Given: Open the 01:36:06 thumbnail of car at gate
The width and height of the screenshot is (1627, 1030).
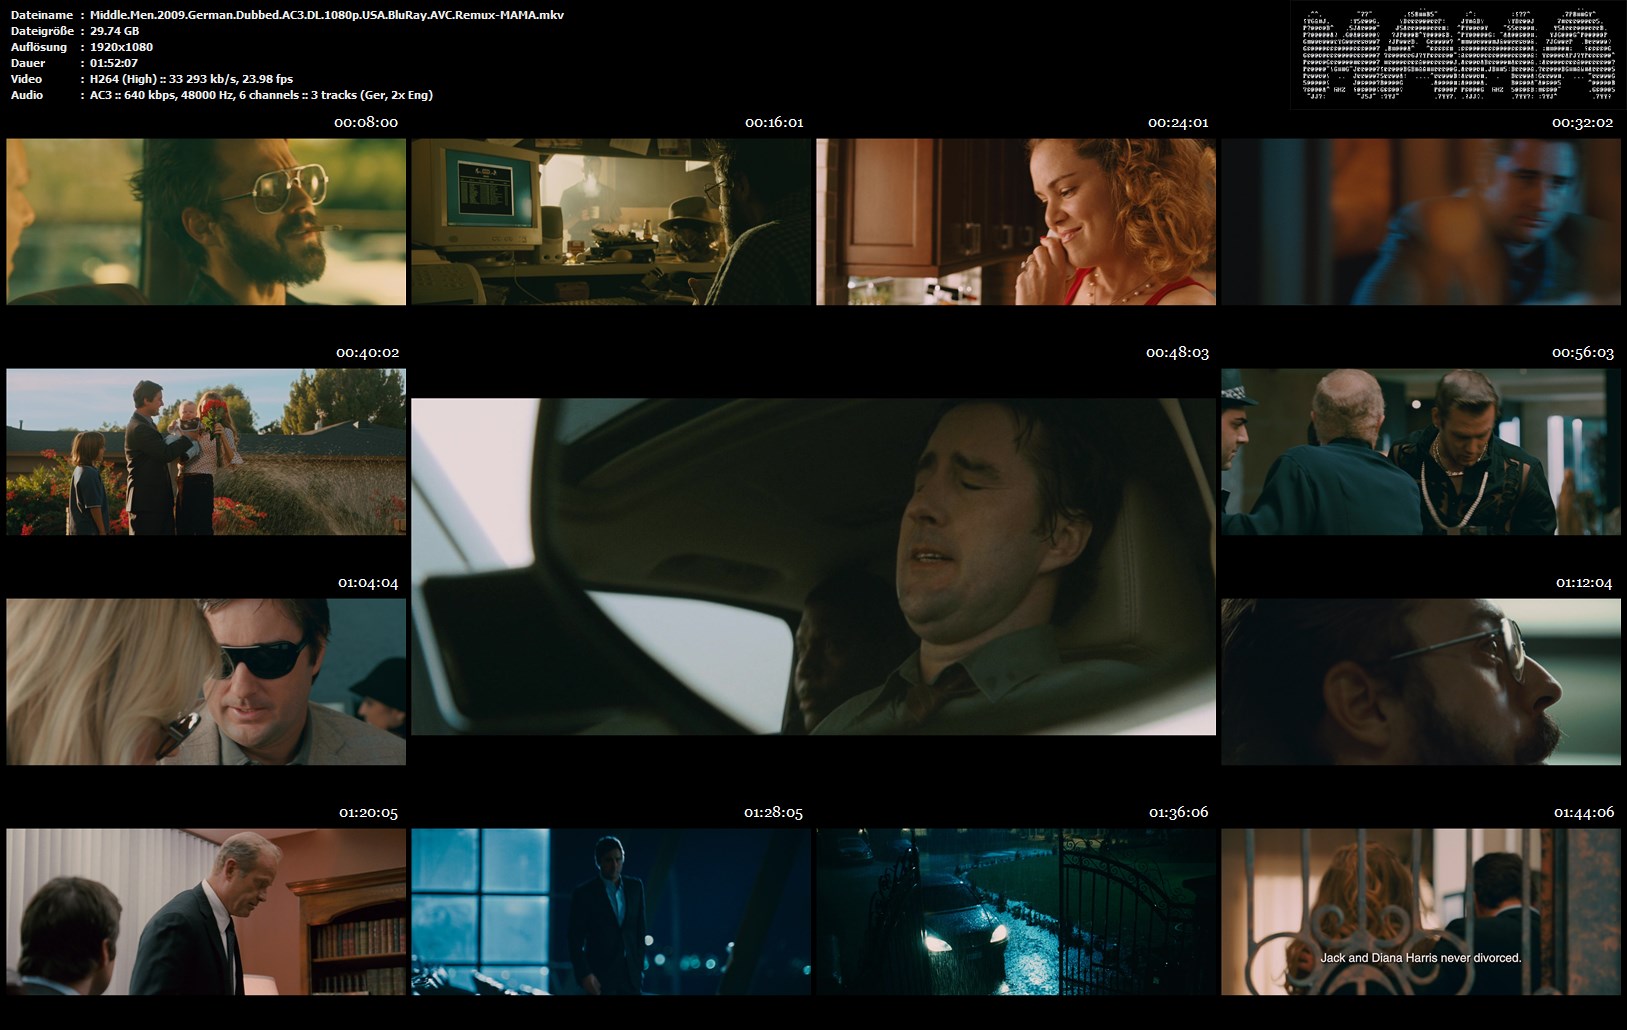Looking at the screenshot, I should tap(1016, 912).
